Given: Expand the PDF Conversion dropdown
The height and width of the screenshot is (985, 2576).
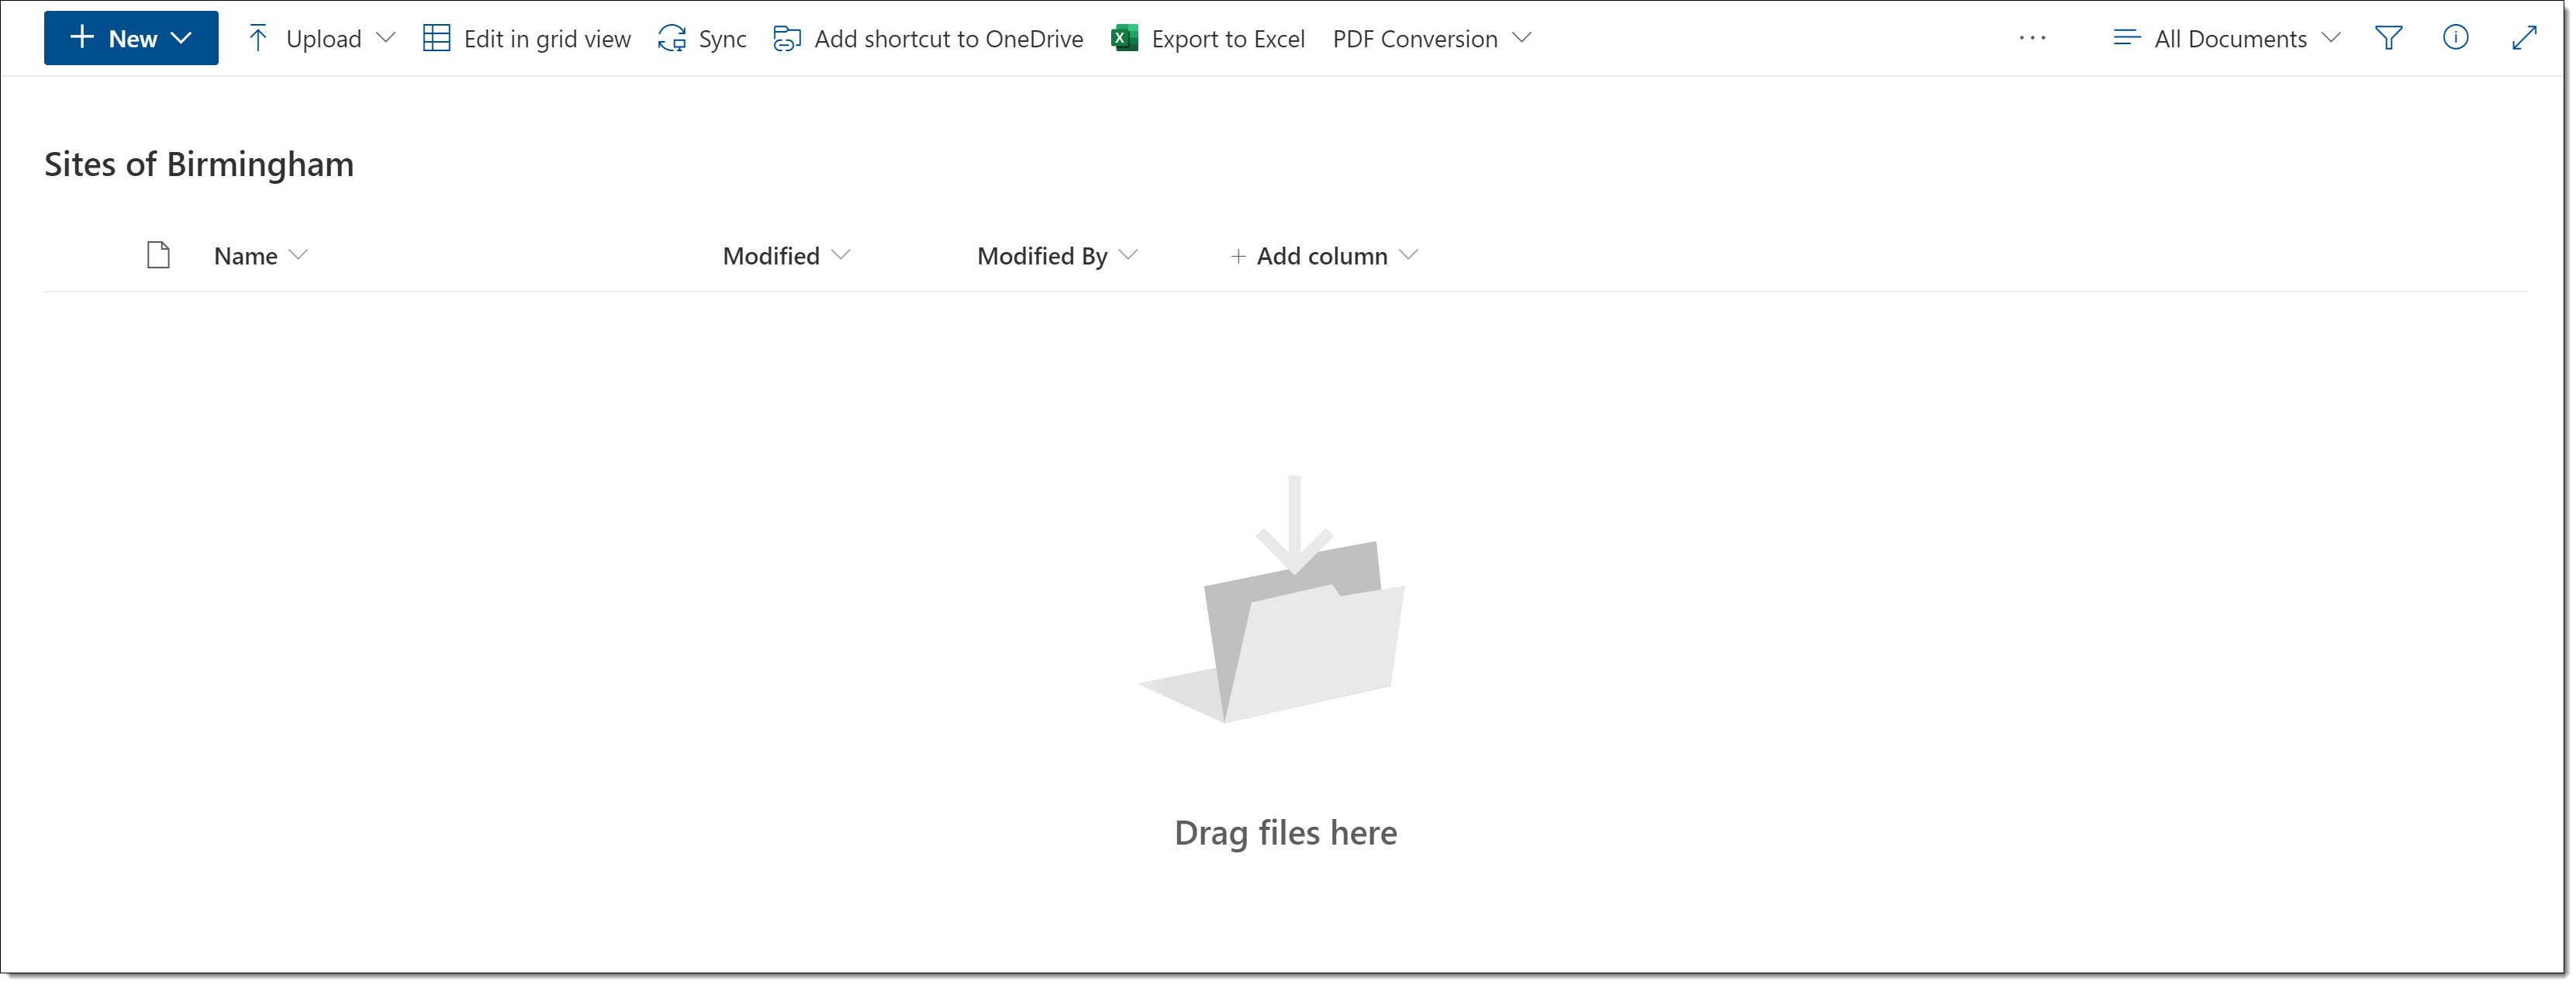Looking at the screenshot, I should (x=1431, y=39).
